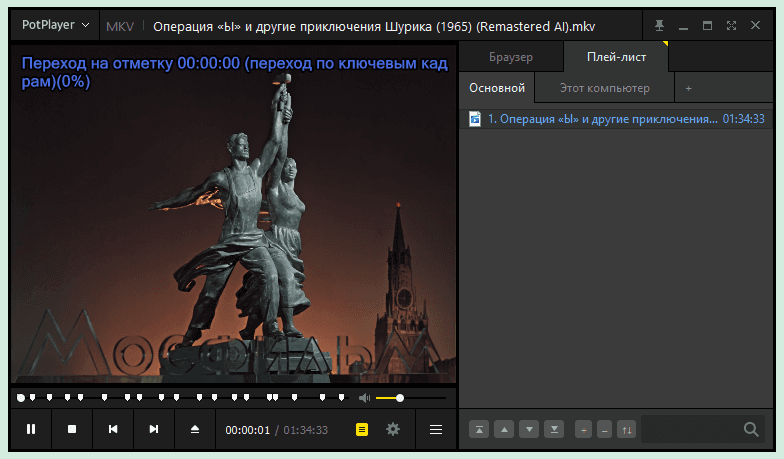Screen dimensions: 784x459
Task: Add a new playlist with the plus tab
Action: 688,88
